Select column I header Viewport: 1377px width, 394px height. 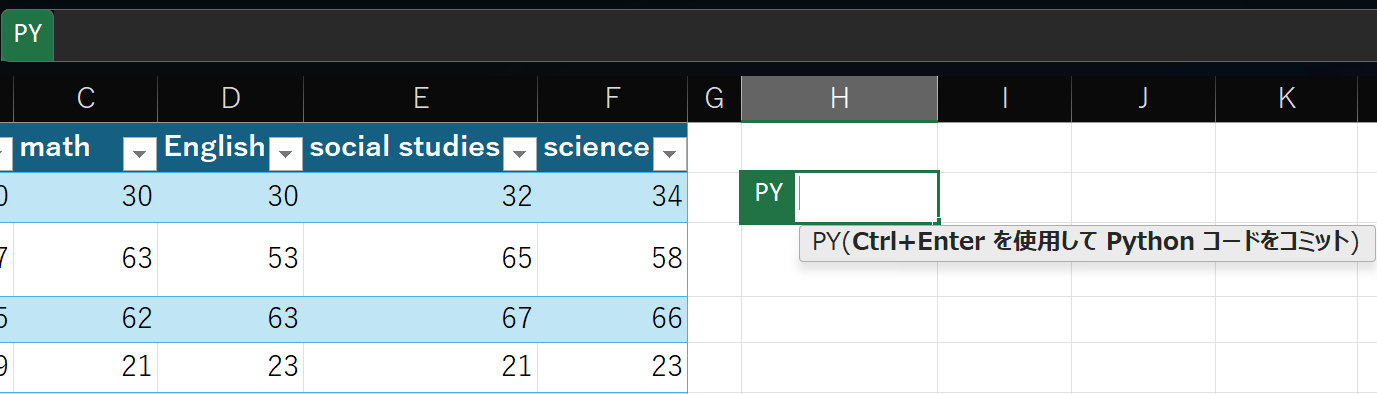point(1004,98)
